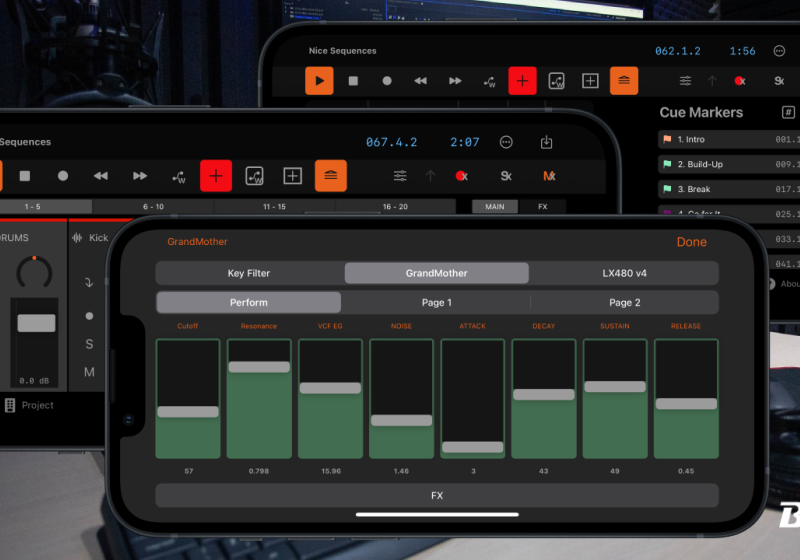Screen dimensions: 800x560
Task: Select the Page 2 tab
Action: click(x=624, y=303)
